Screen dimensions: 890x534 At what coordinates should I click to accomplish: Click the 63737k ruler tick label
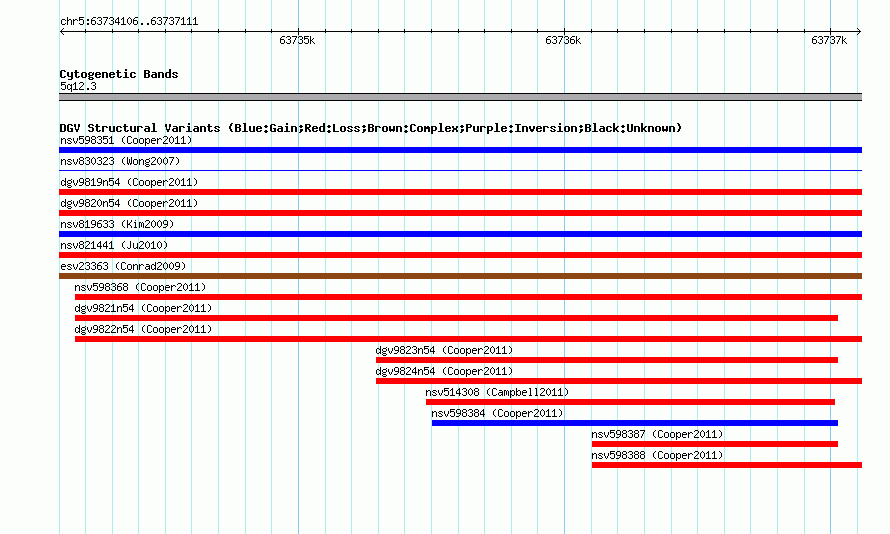coord(829,40)
